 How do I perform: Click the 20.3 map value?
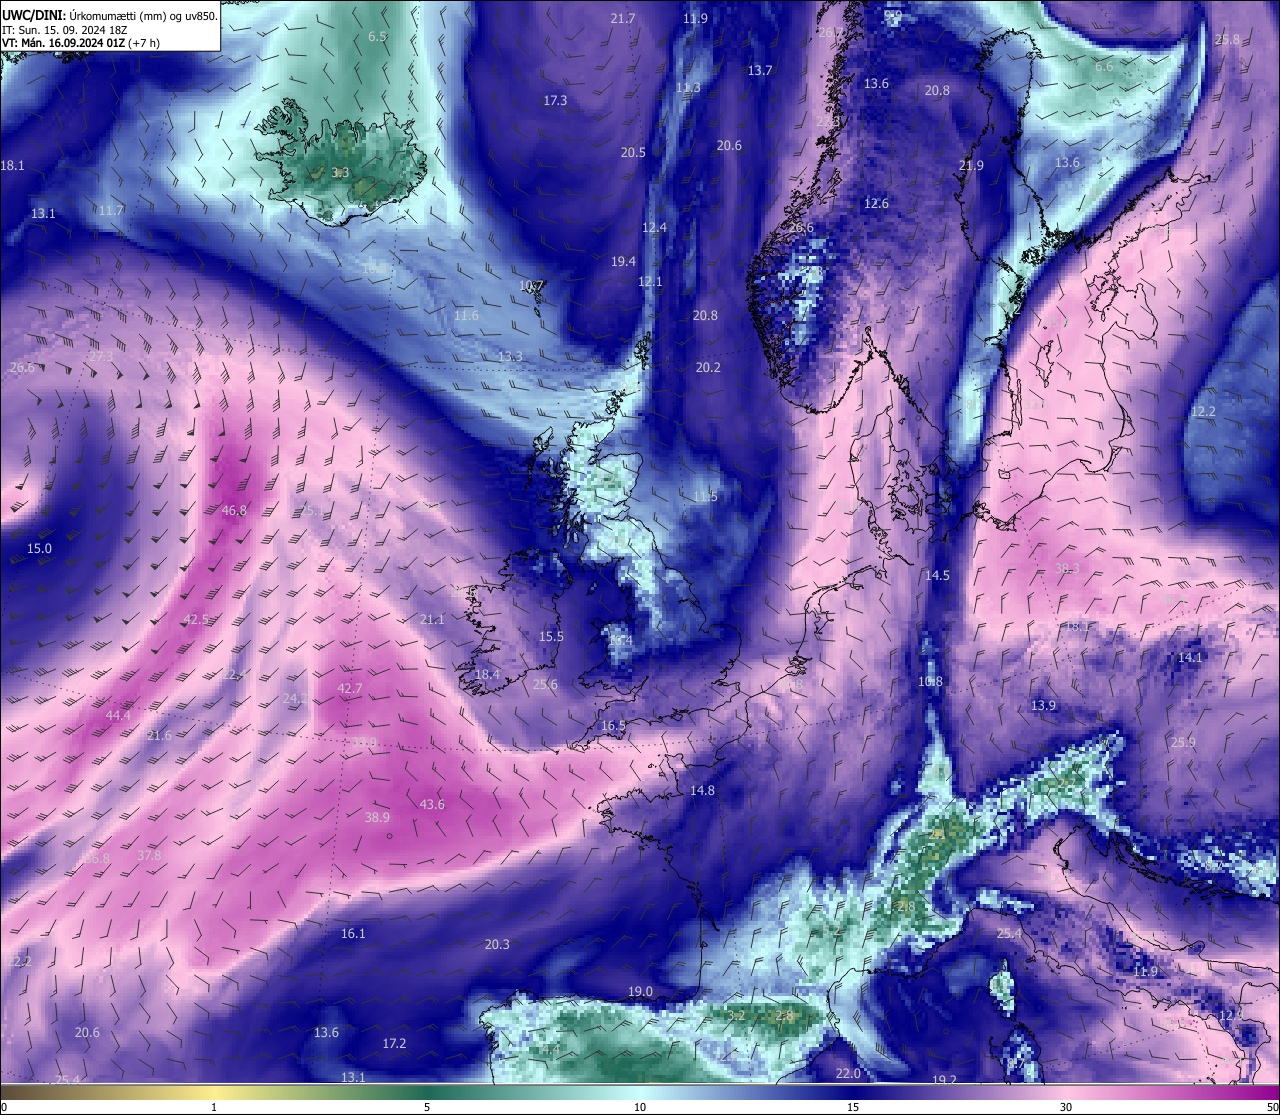pos(497,944)
